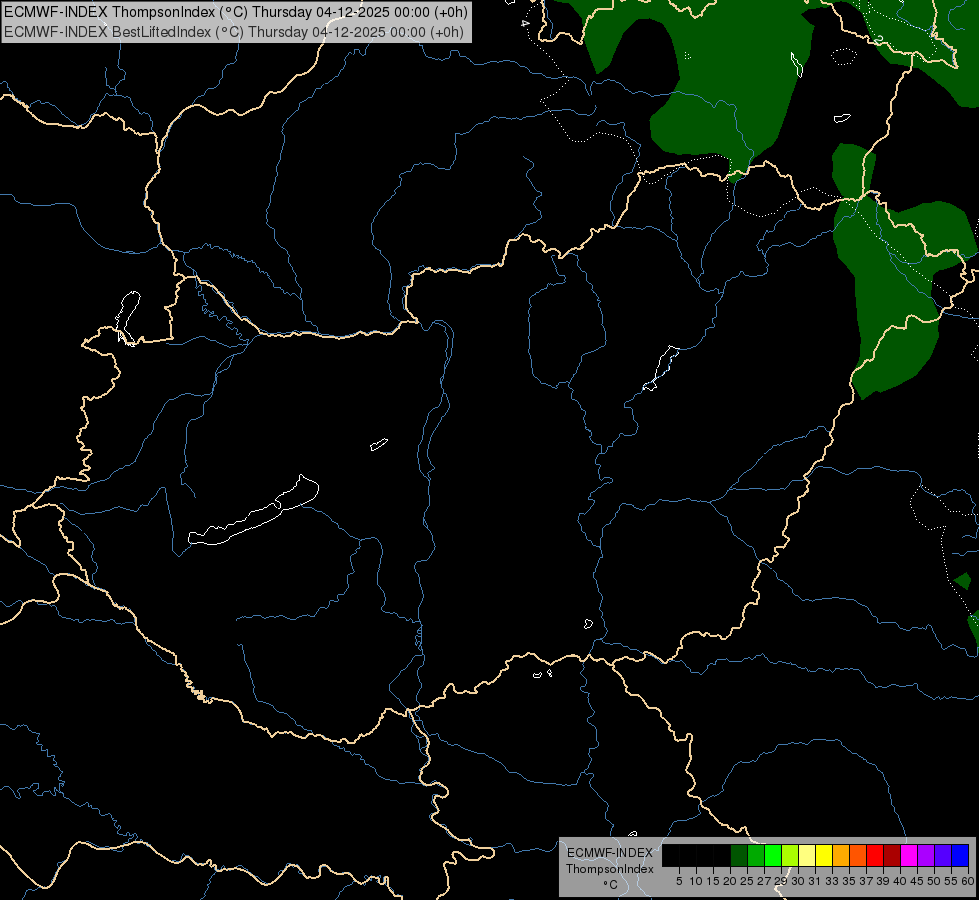
Task: Click the ThompsonIndex title line in header
Action: (x=235, y=12)
